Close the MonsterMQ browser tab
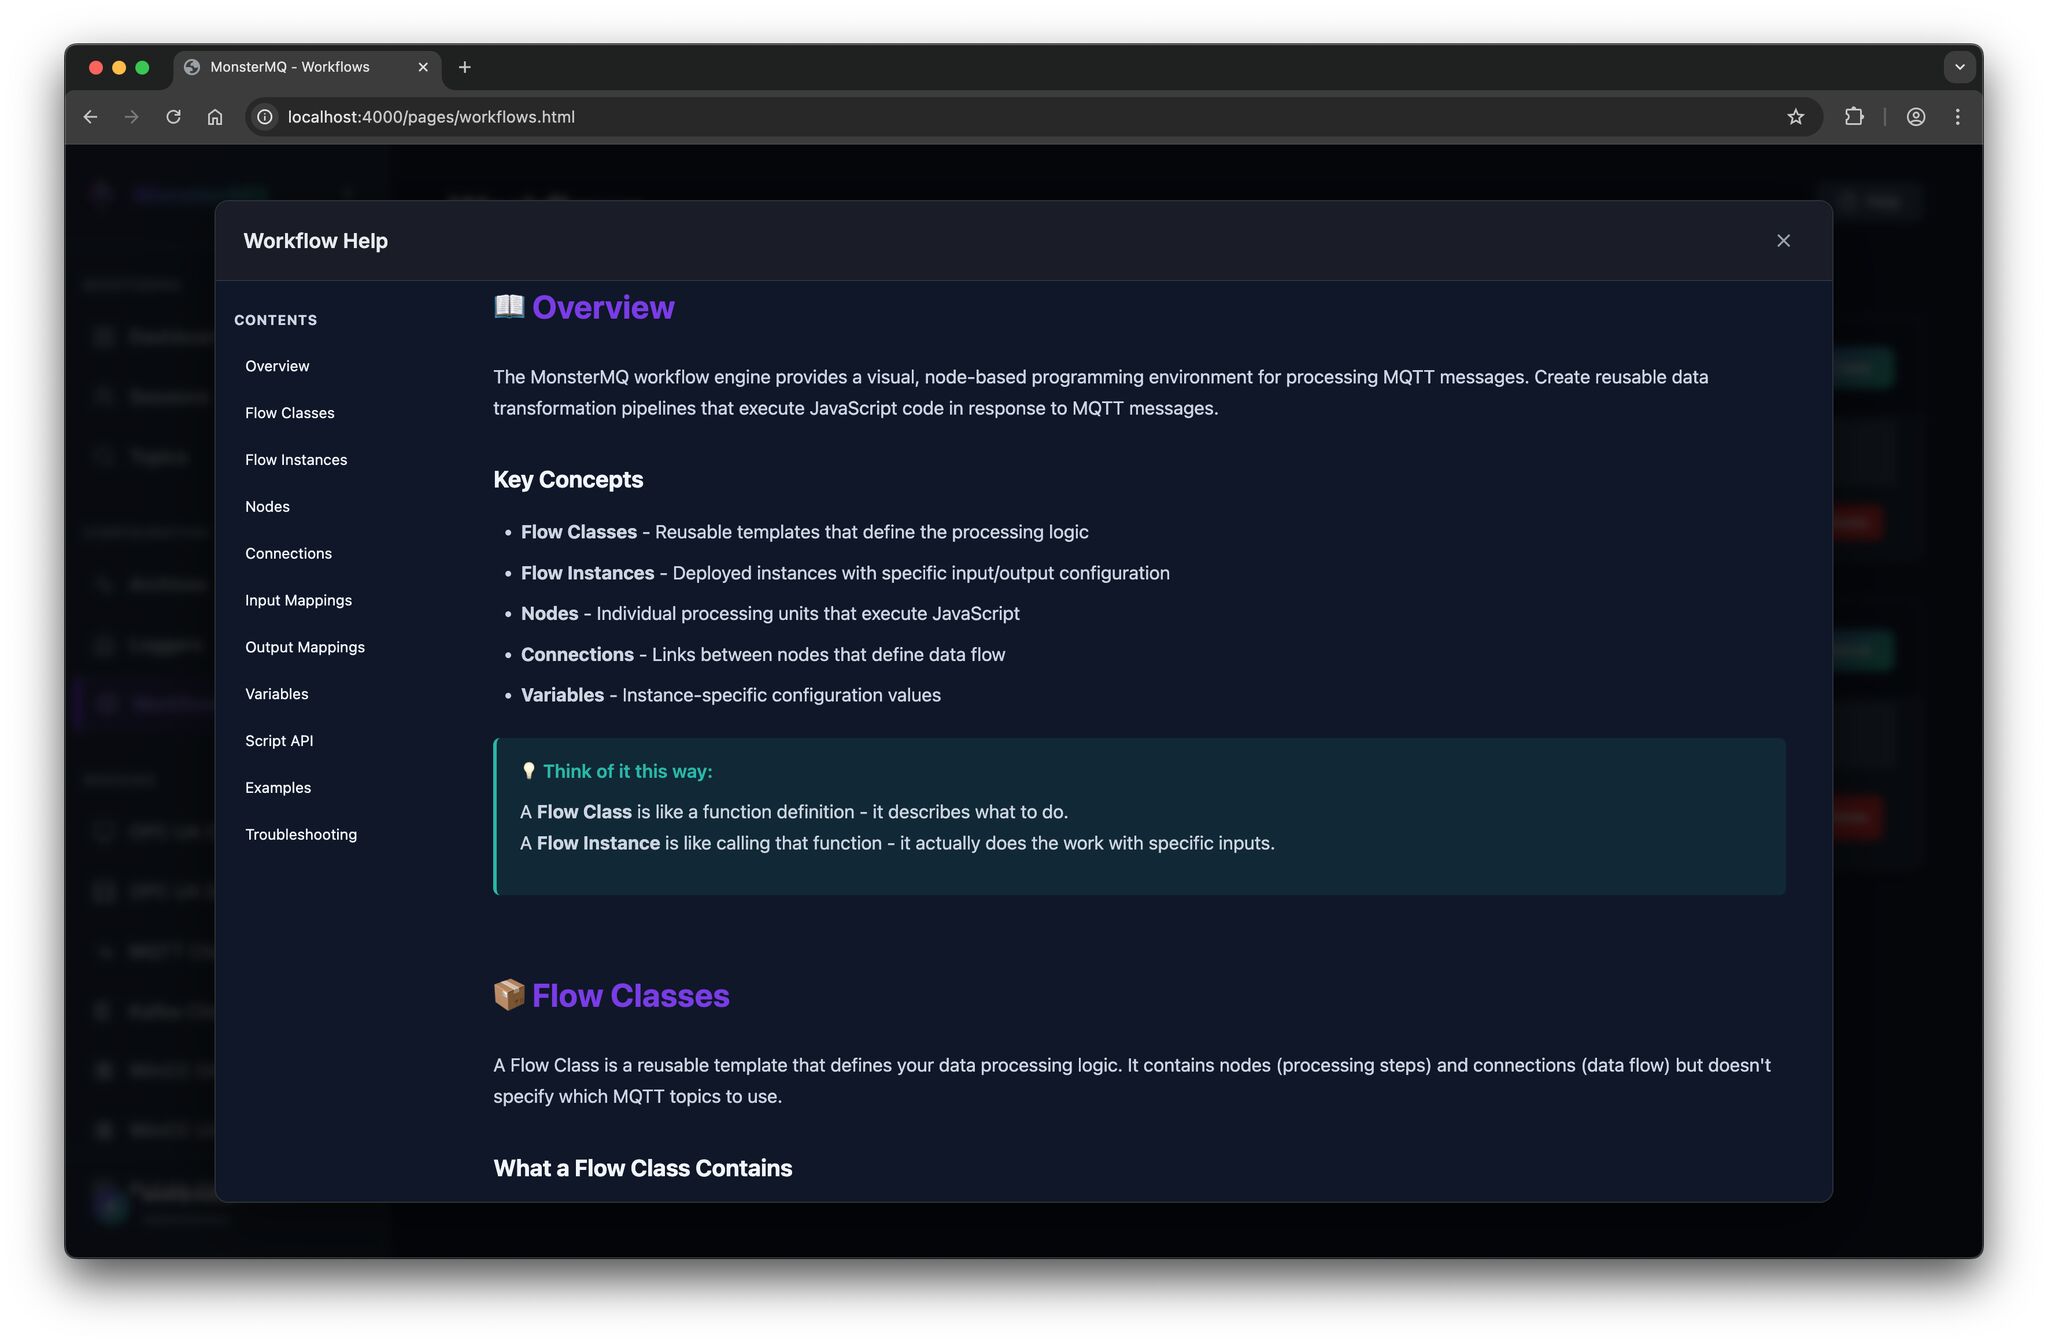2048x1344 pixels. tap(423, 67)
